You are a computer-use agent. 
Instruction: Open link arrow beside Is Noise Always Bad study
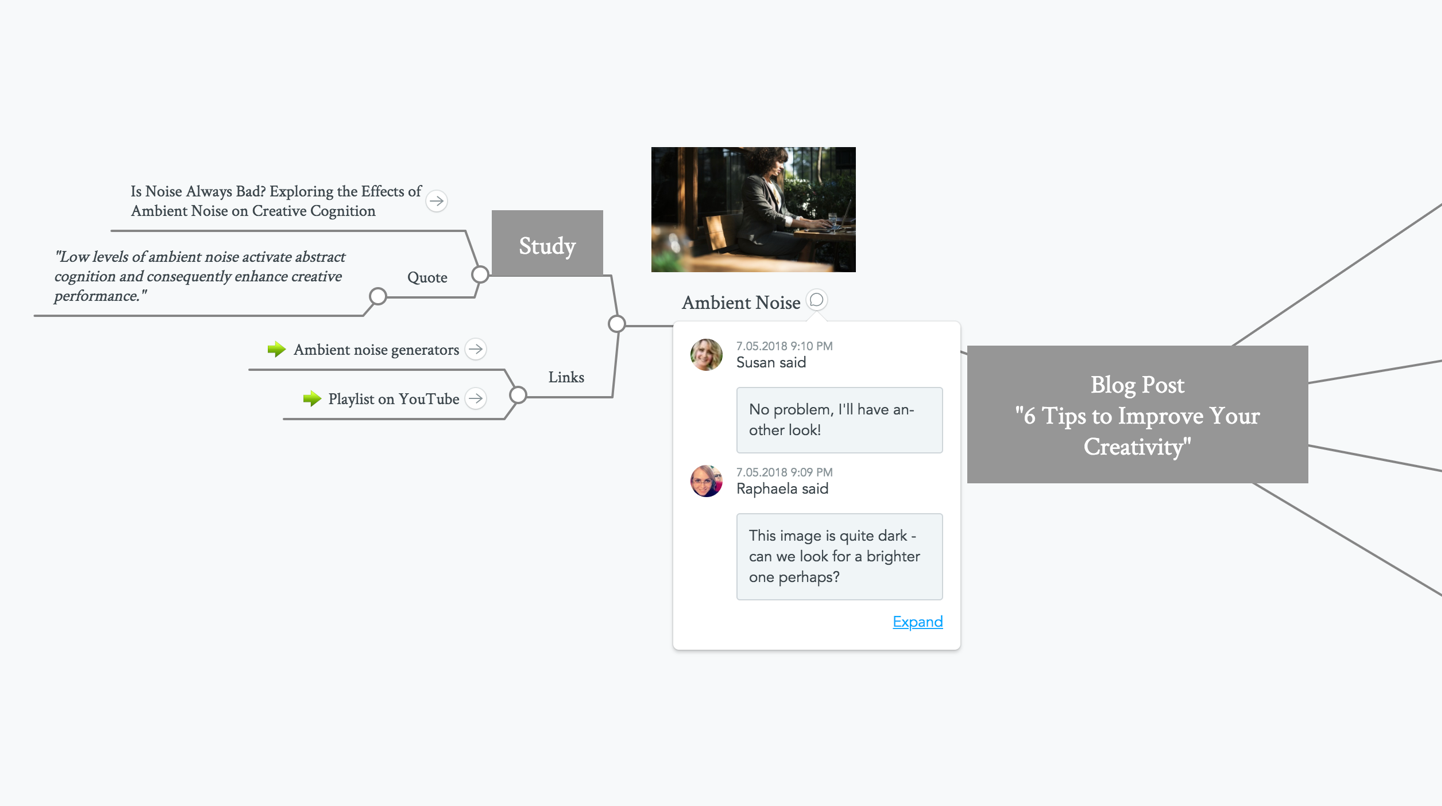tap(436, 201)
